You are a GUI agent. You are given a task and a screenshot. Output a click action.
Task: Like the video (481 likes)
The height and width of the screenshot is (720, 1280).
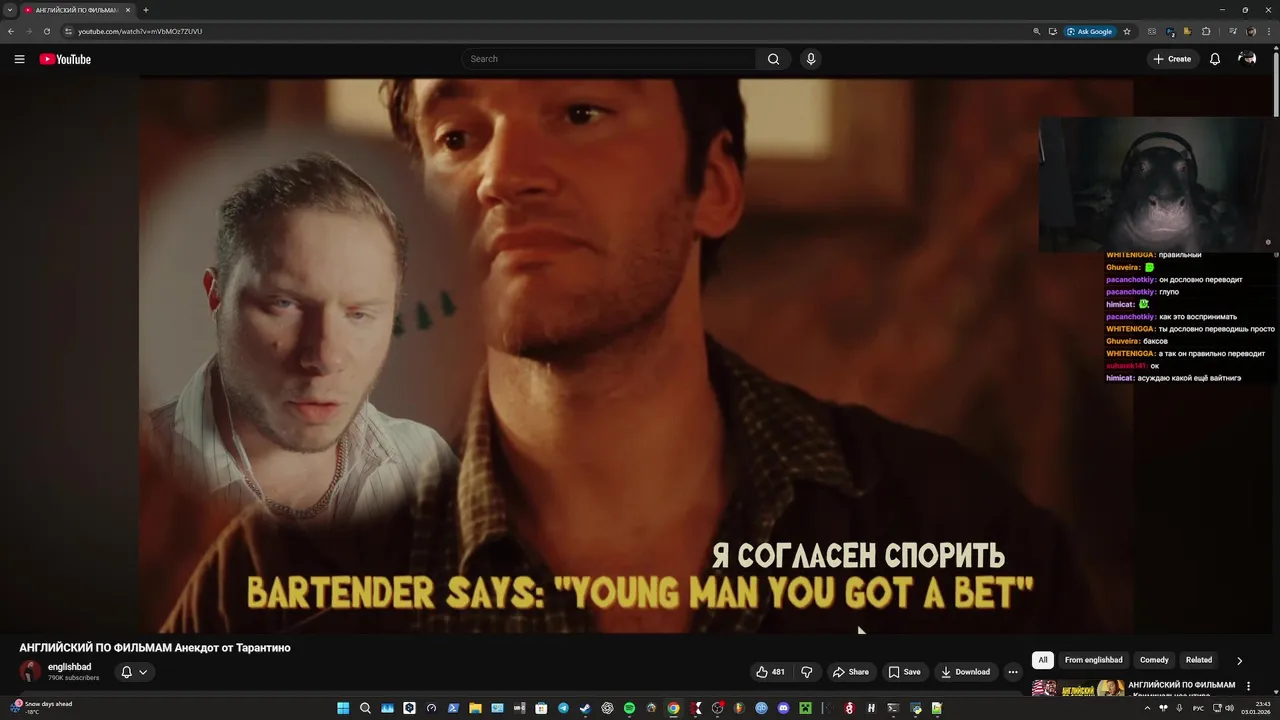pyautogui.click(x=770, y=672)
